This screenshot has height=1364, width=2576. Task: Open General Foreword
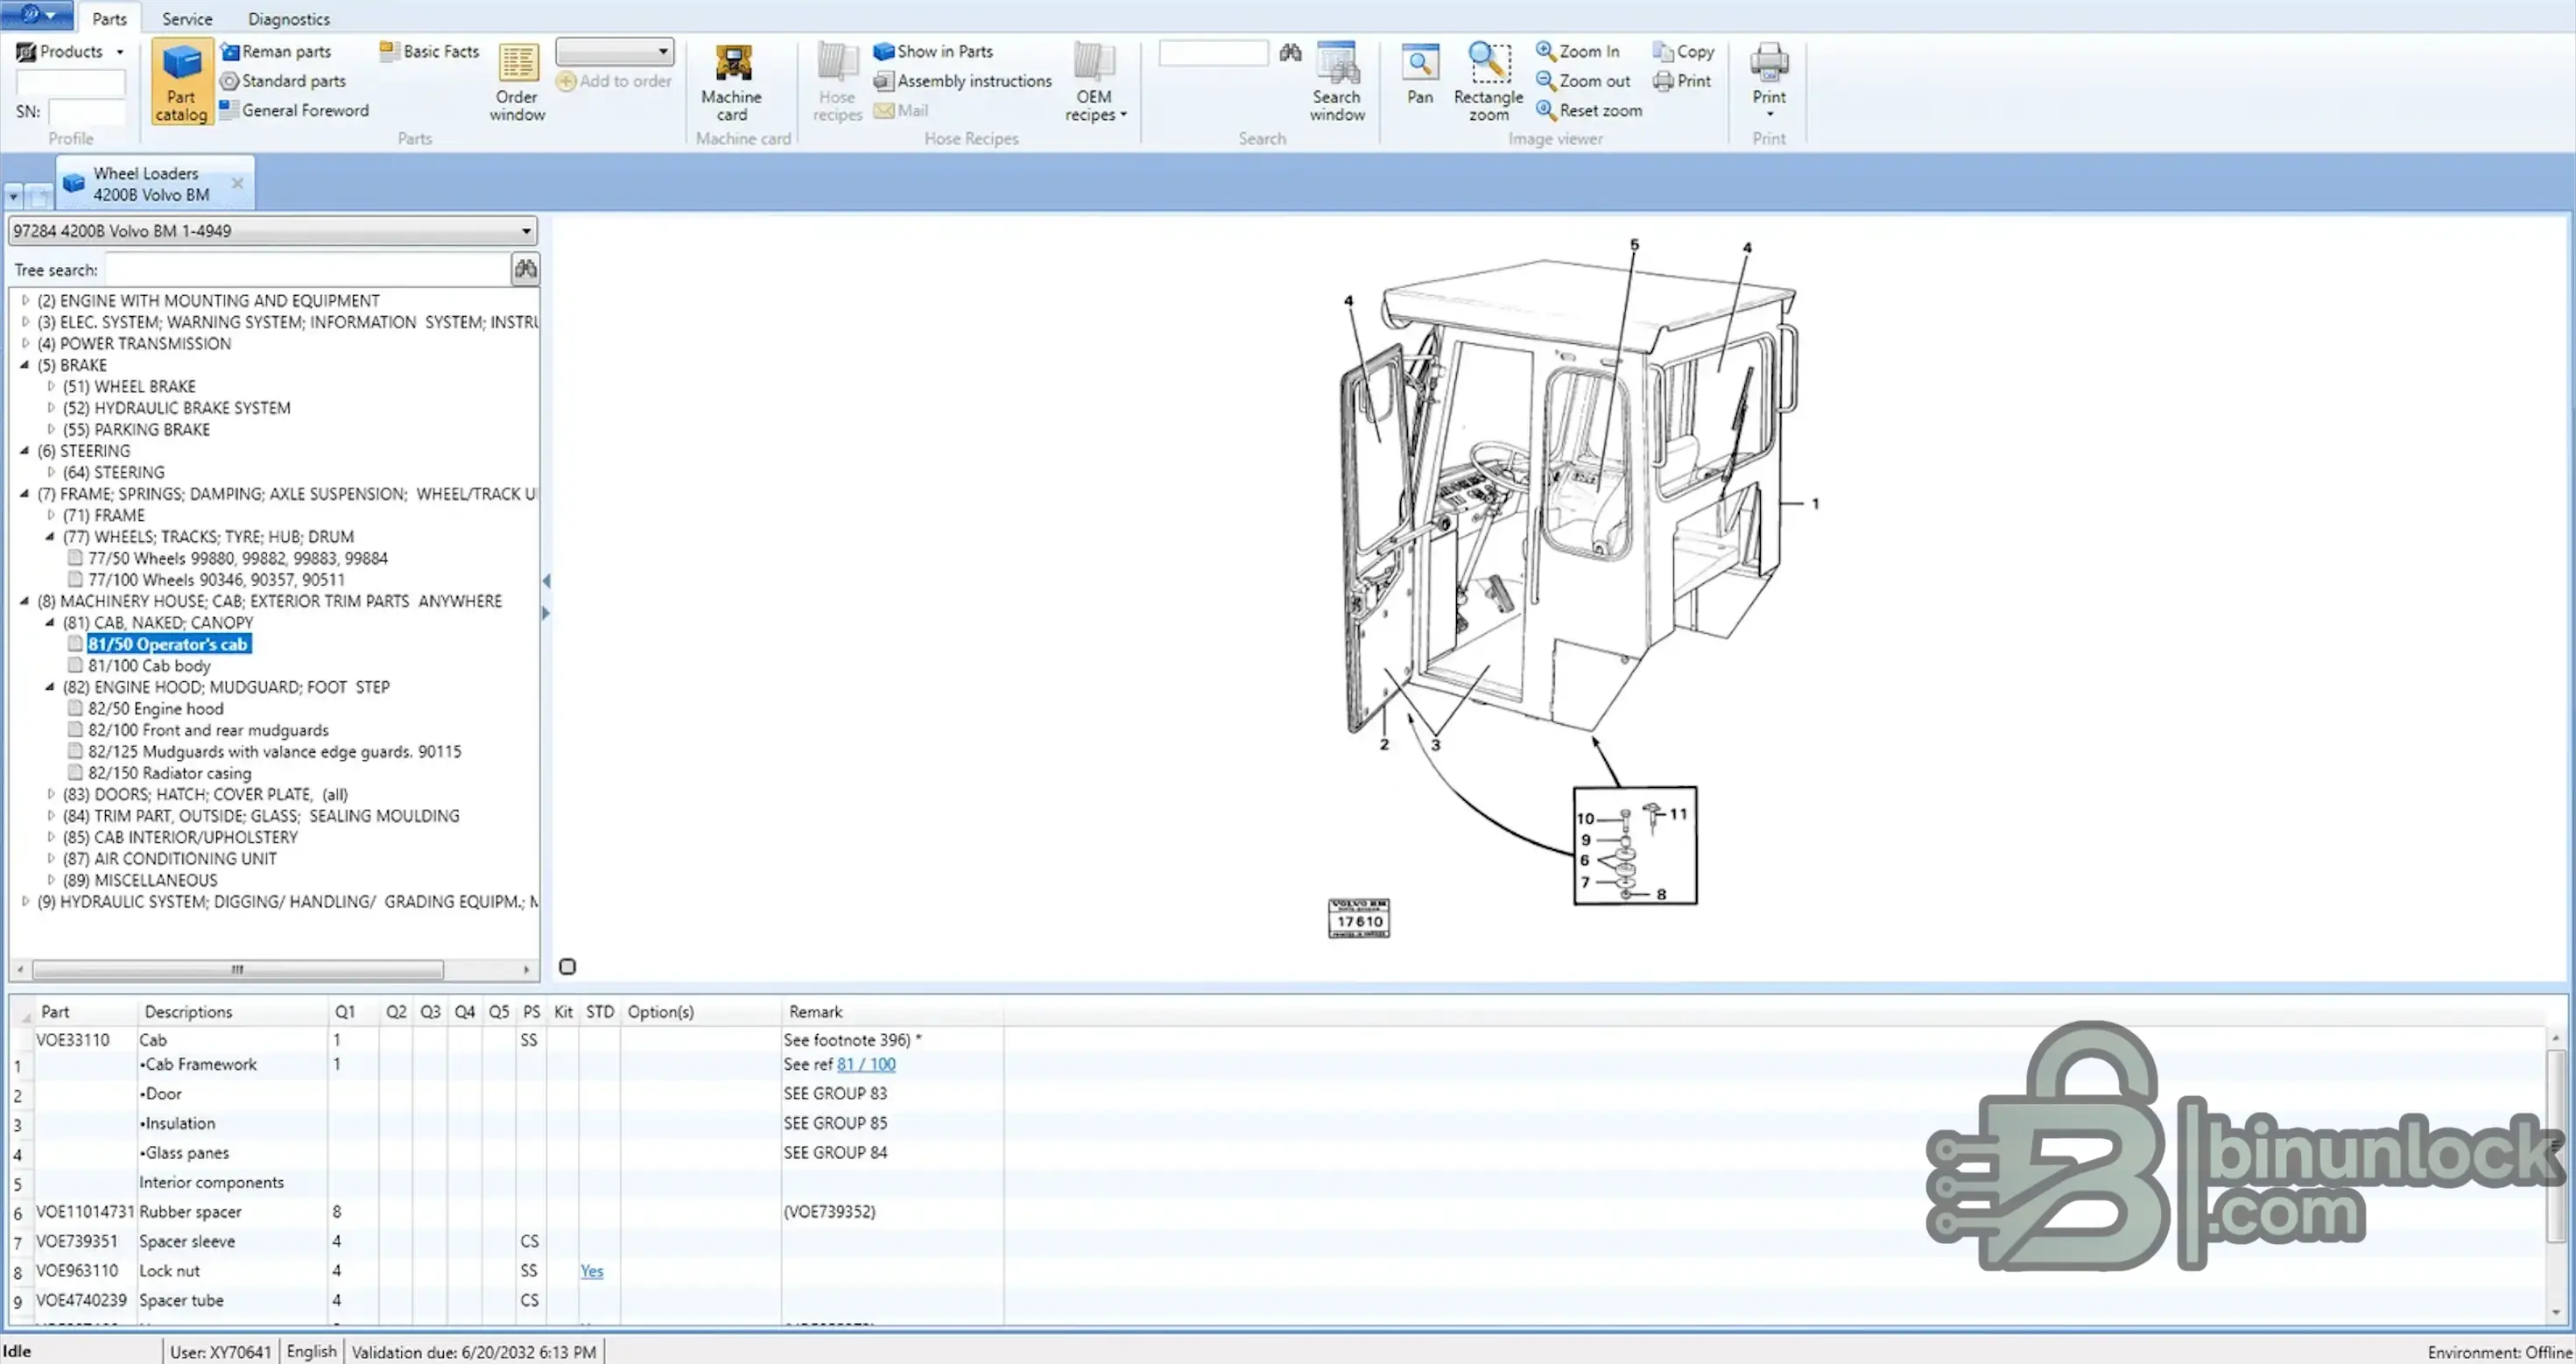tap(294, 110)
